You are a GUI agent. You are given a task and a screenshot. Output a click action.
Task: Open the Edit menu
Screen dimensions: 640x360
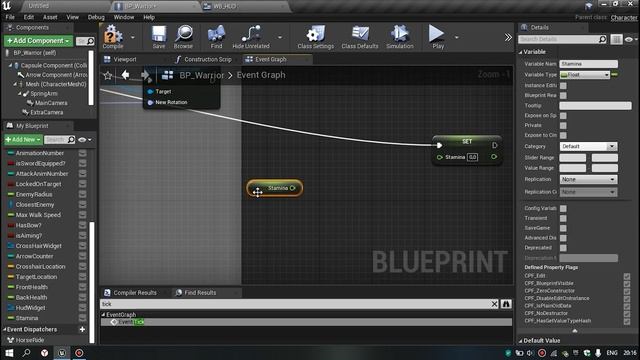(29, 17)
